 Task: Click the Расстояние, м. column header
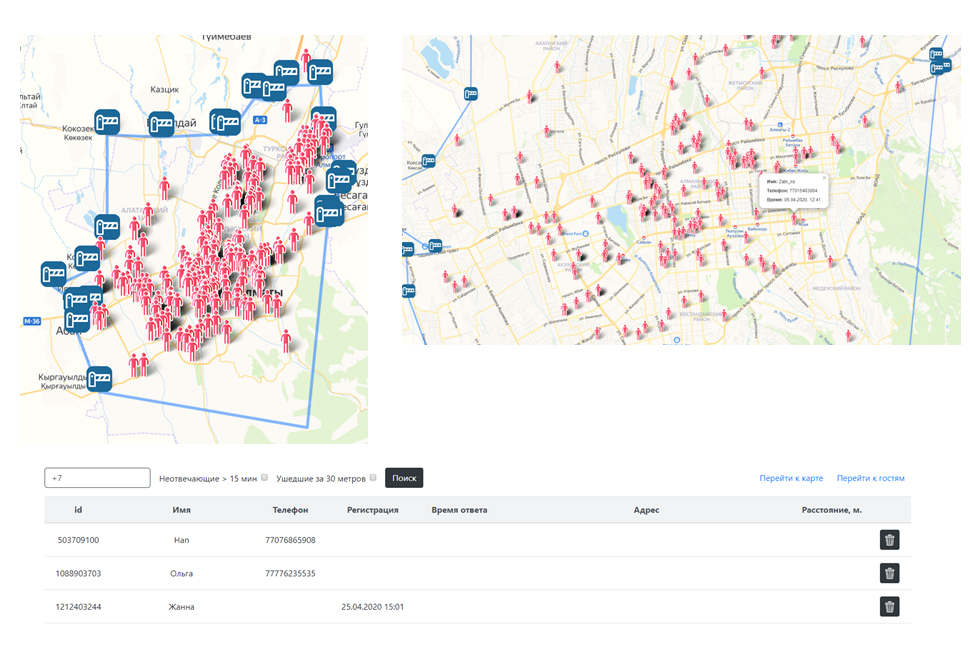(831, 510)
